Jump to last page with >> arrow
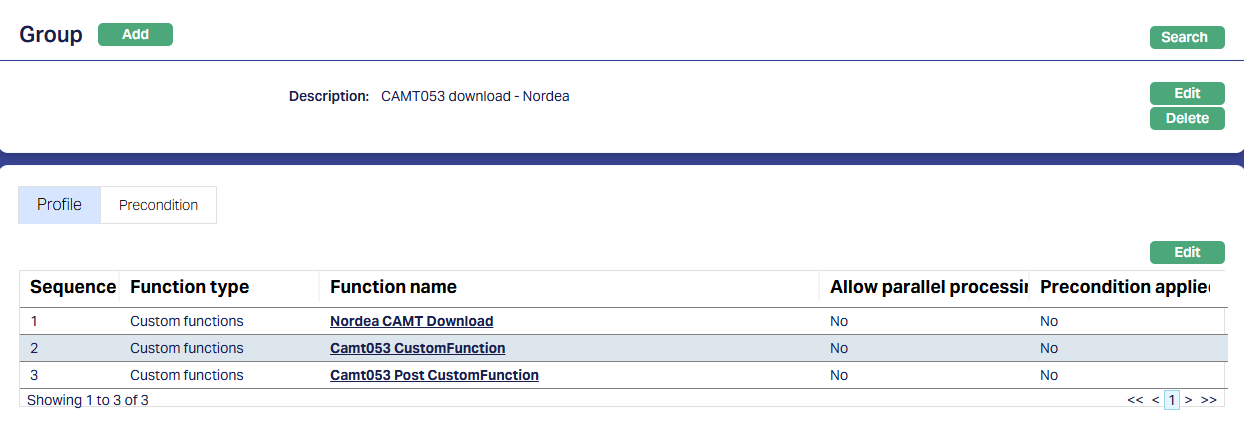 point(1208,400)
